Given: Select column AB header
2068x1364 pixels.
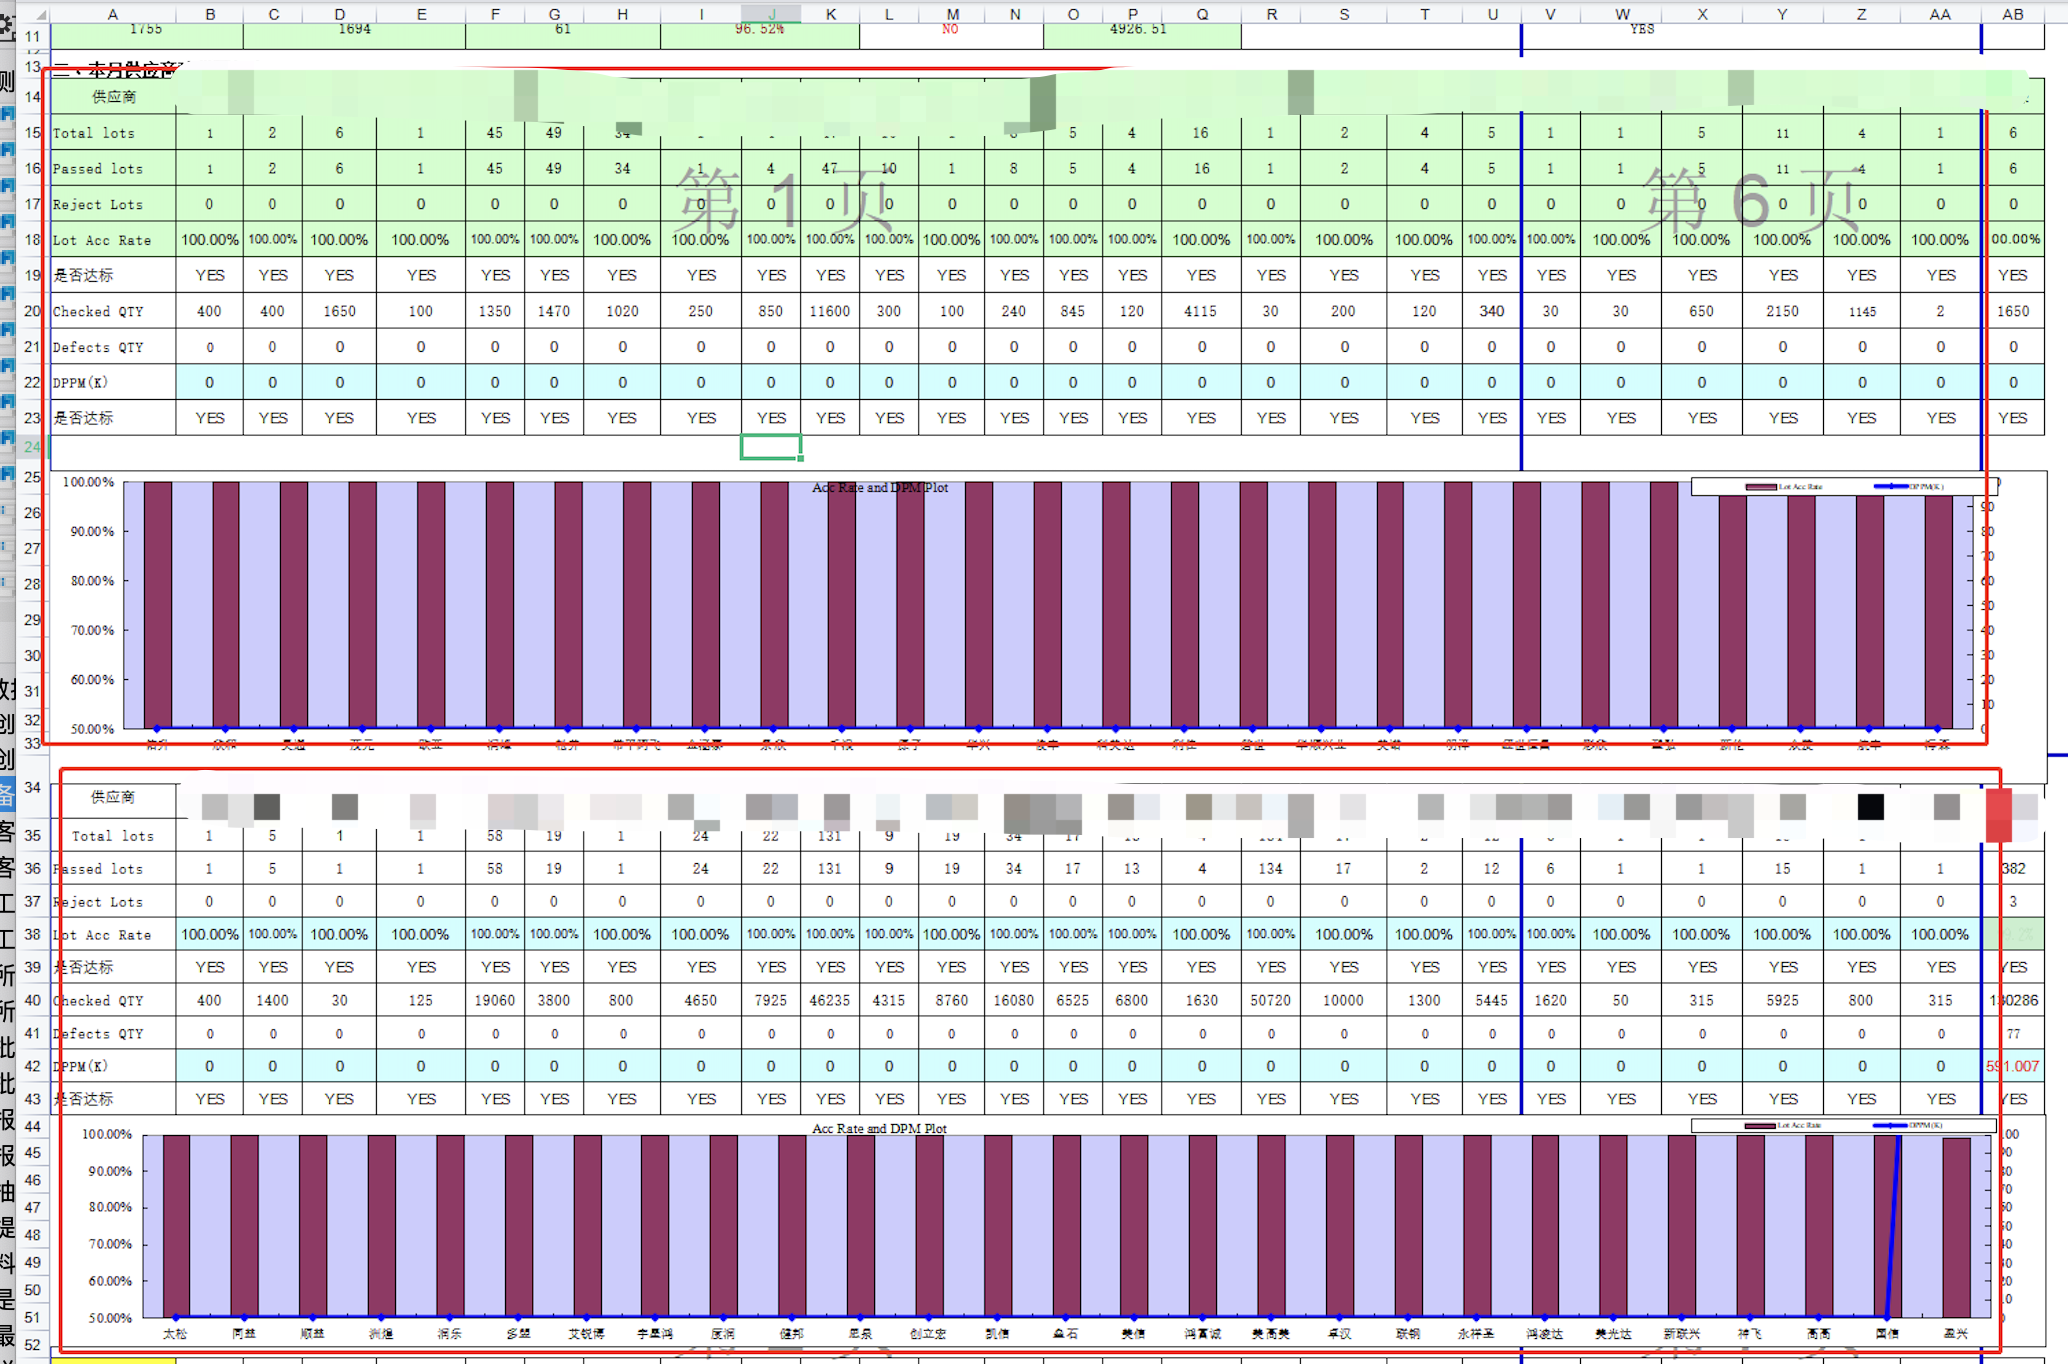Looking at the screenshot, I should point(2013,14).
